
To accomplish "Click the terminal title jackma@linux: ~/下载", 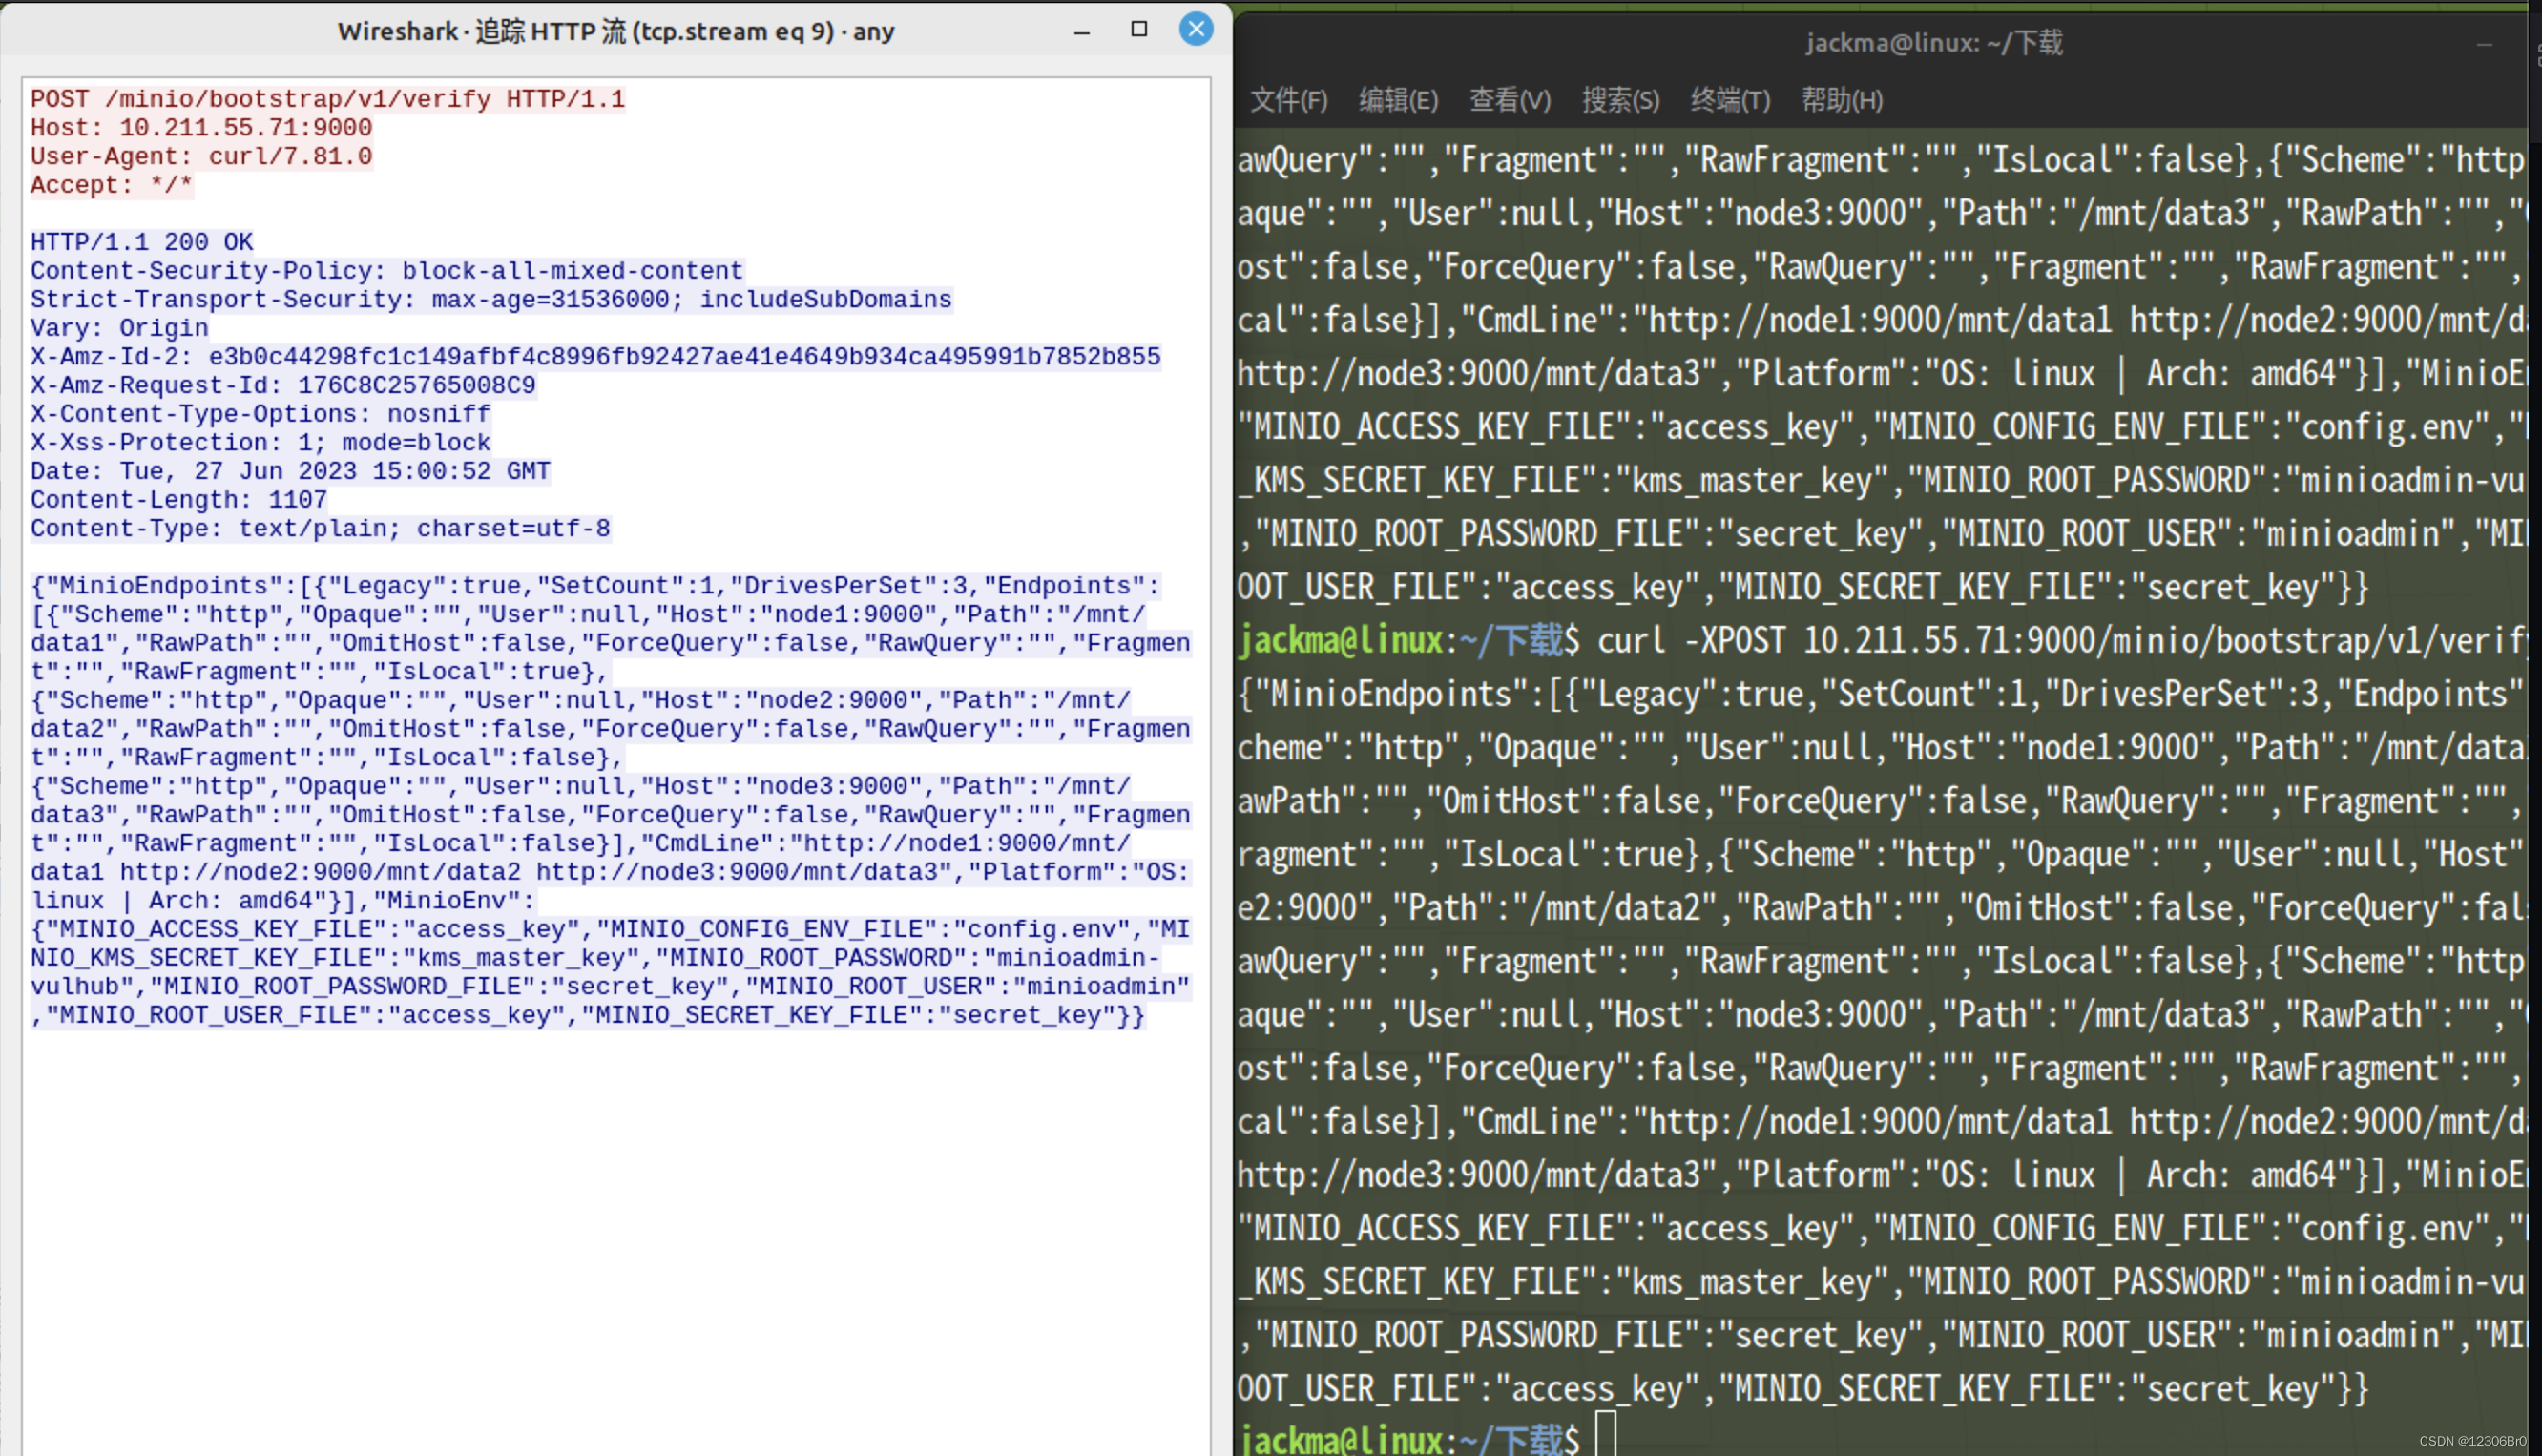I will (1934, 43).
